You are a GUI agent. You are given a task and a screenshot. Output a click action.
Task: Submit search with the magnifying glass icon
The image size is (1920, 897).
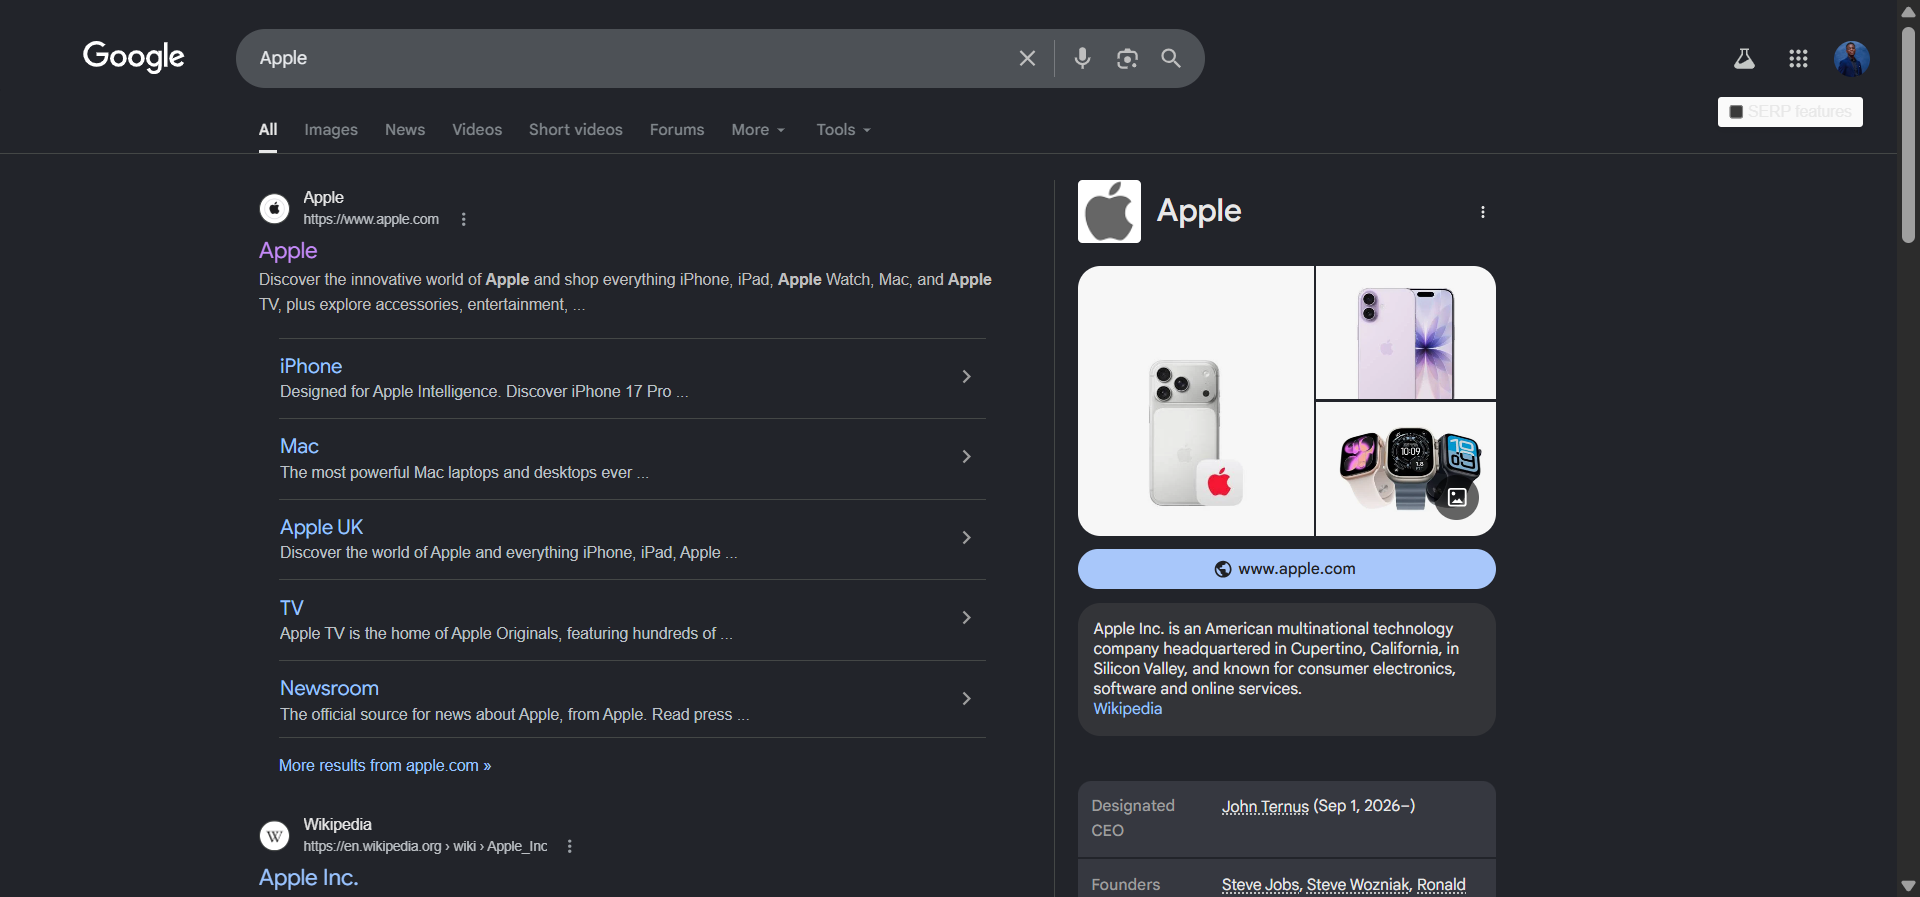(x=1171, y=58)
